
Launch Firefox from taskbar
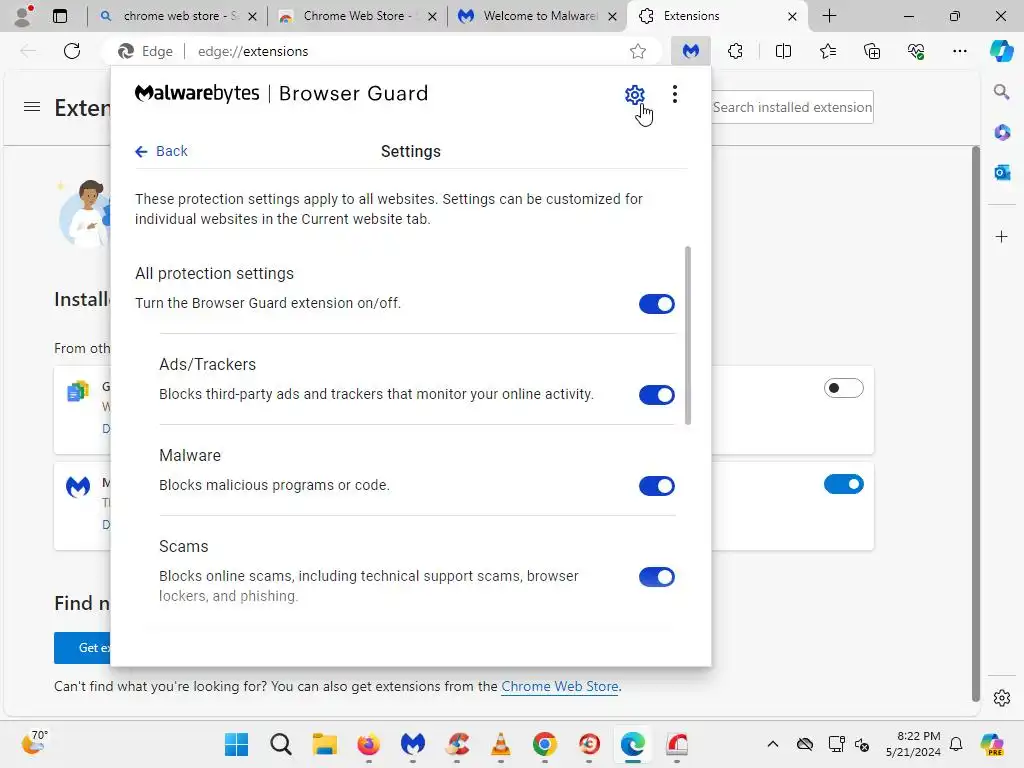pos(368,744)
